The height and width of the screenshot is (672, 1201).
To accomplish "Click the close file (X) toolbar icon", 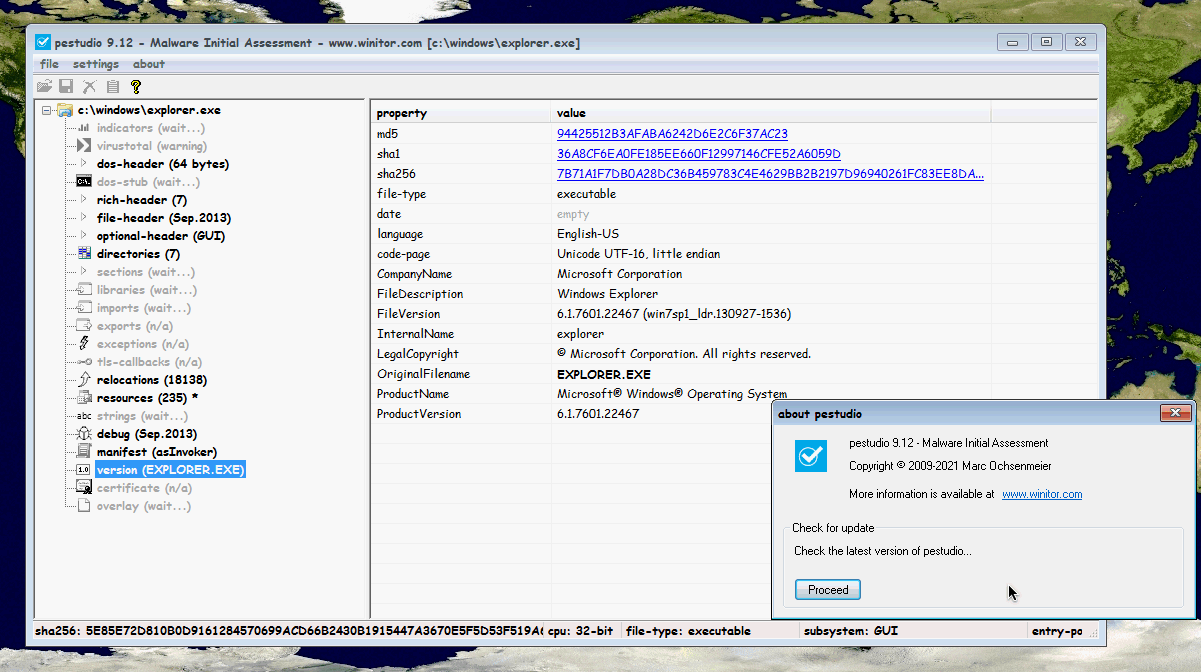I will tap(89, 87).
